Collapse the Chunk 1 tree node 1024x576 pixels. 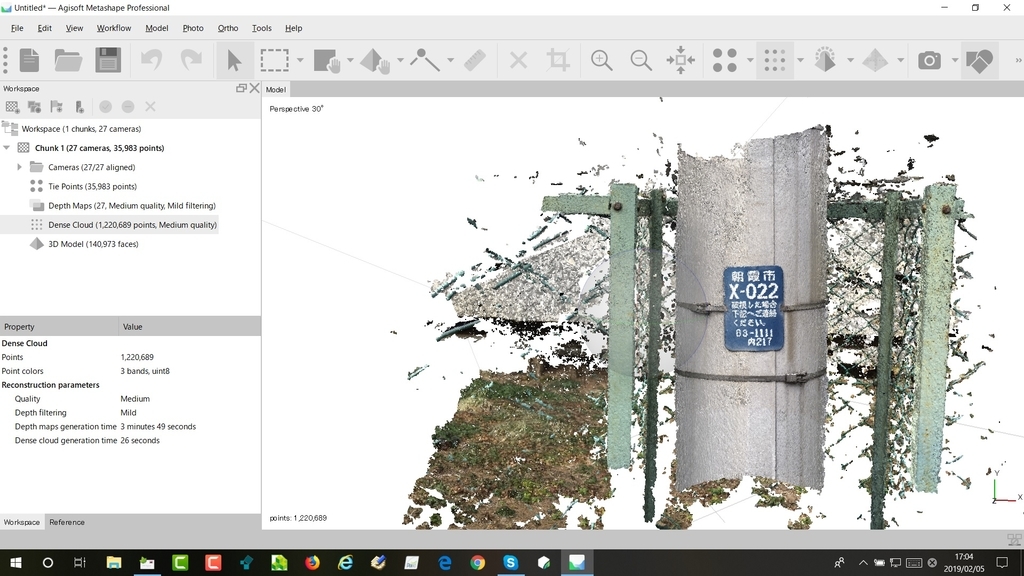coord(7,148)
